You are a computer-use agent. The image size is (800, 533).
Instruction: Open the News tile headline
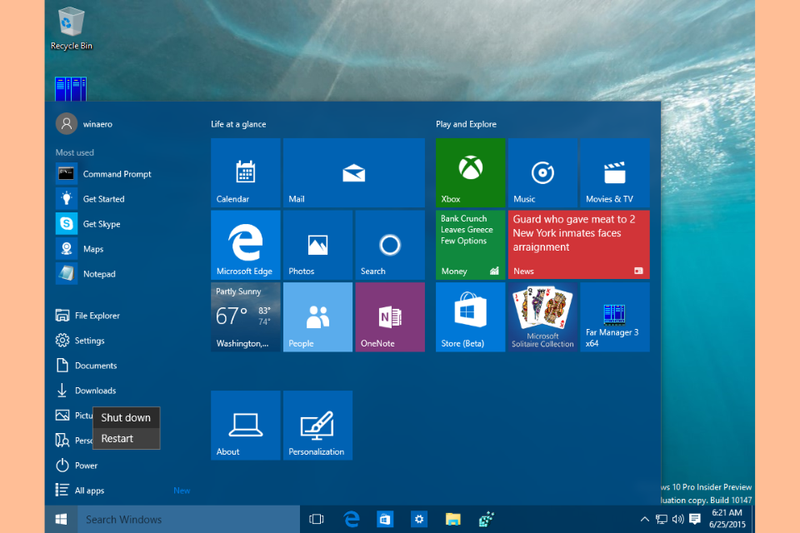pyautogui.click(x=579, y=245)
